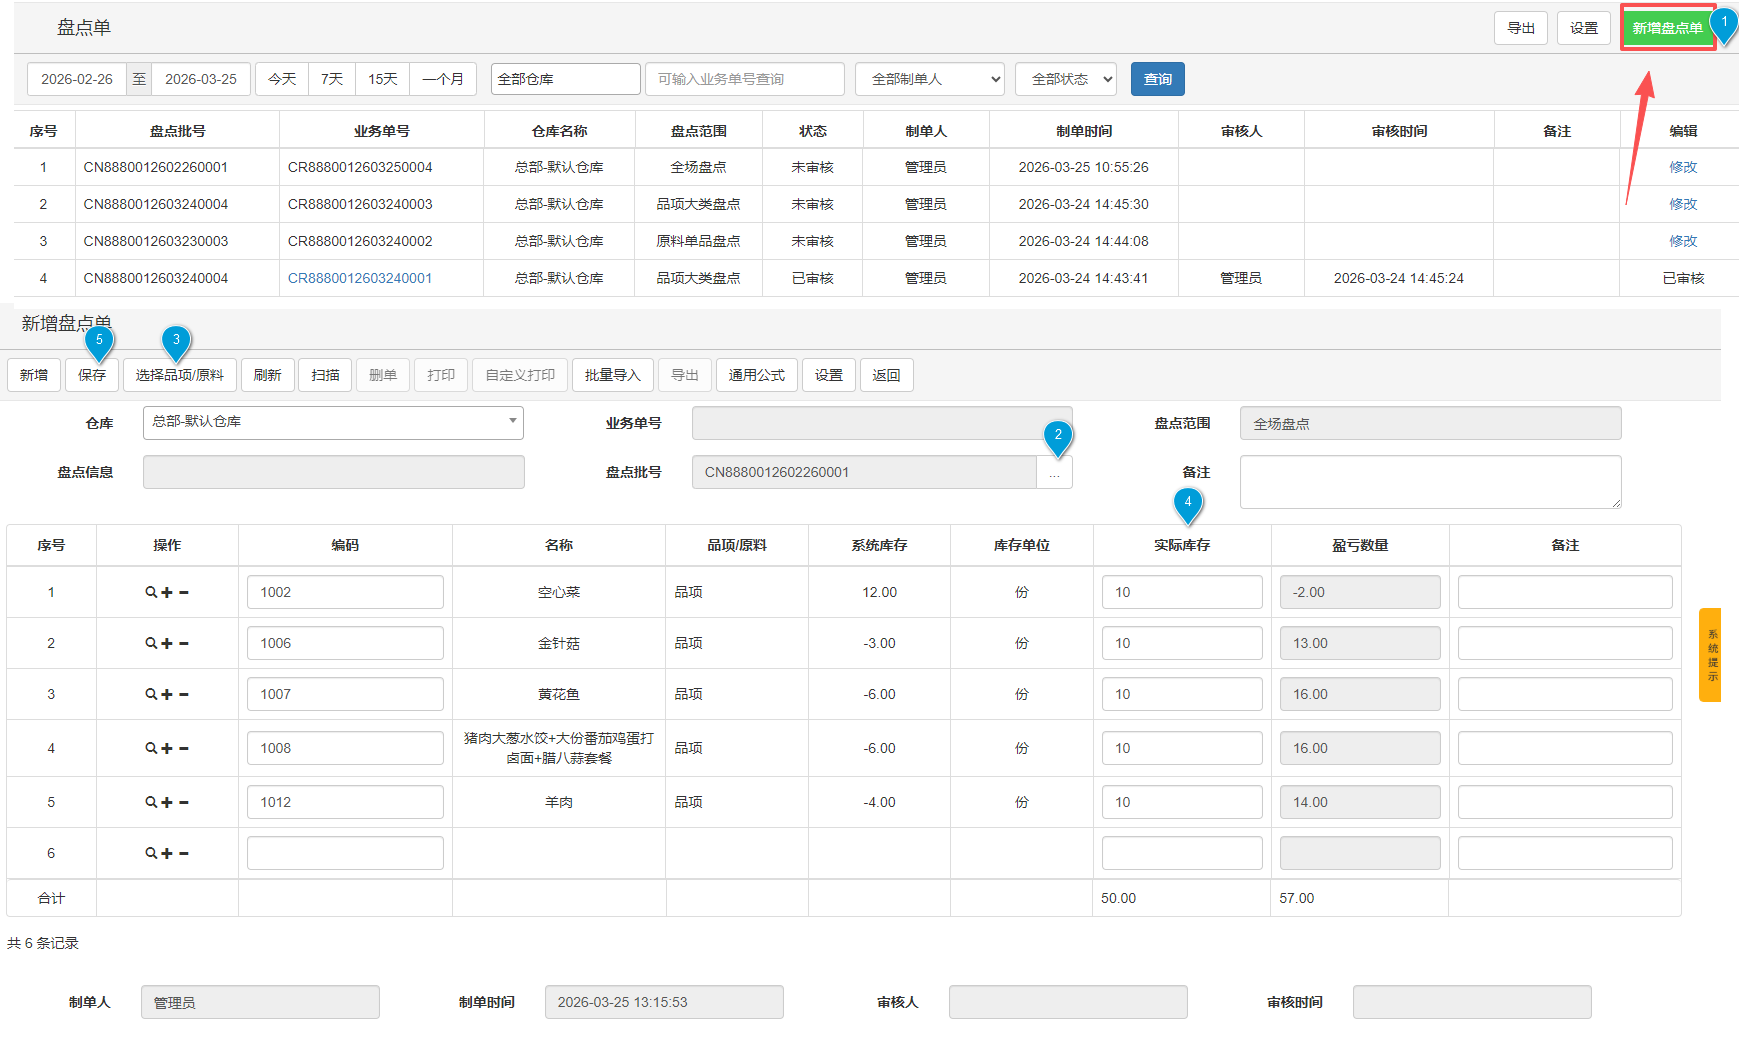Select the 7天 date range option
Screen dimensions: 1739x1055
332,79
